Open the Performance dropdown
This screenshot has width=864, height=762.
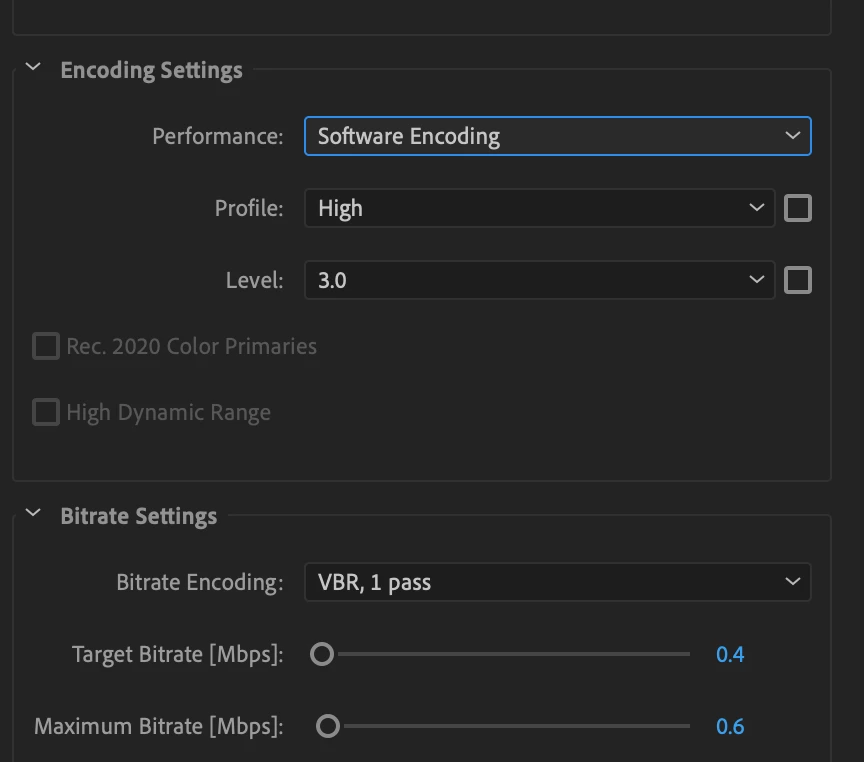tap(557, 136)
